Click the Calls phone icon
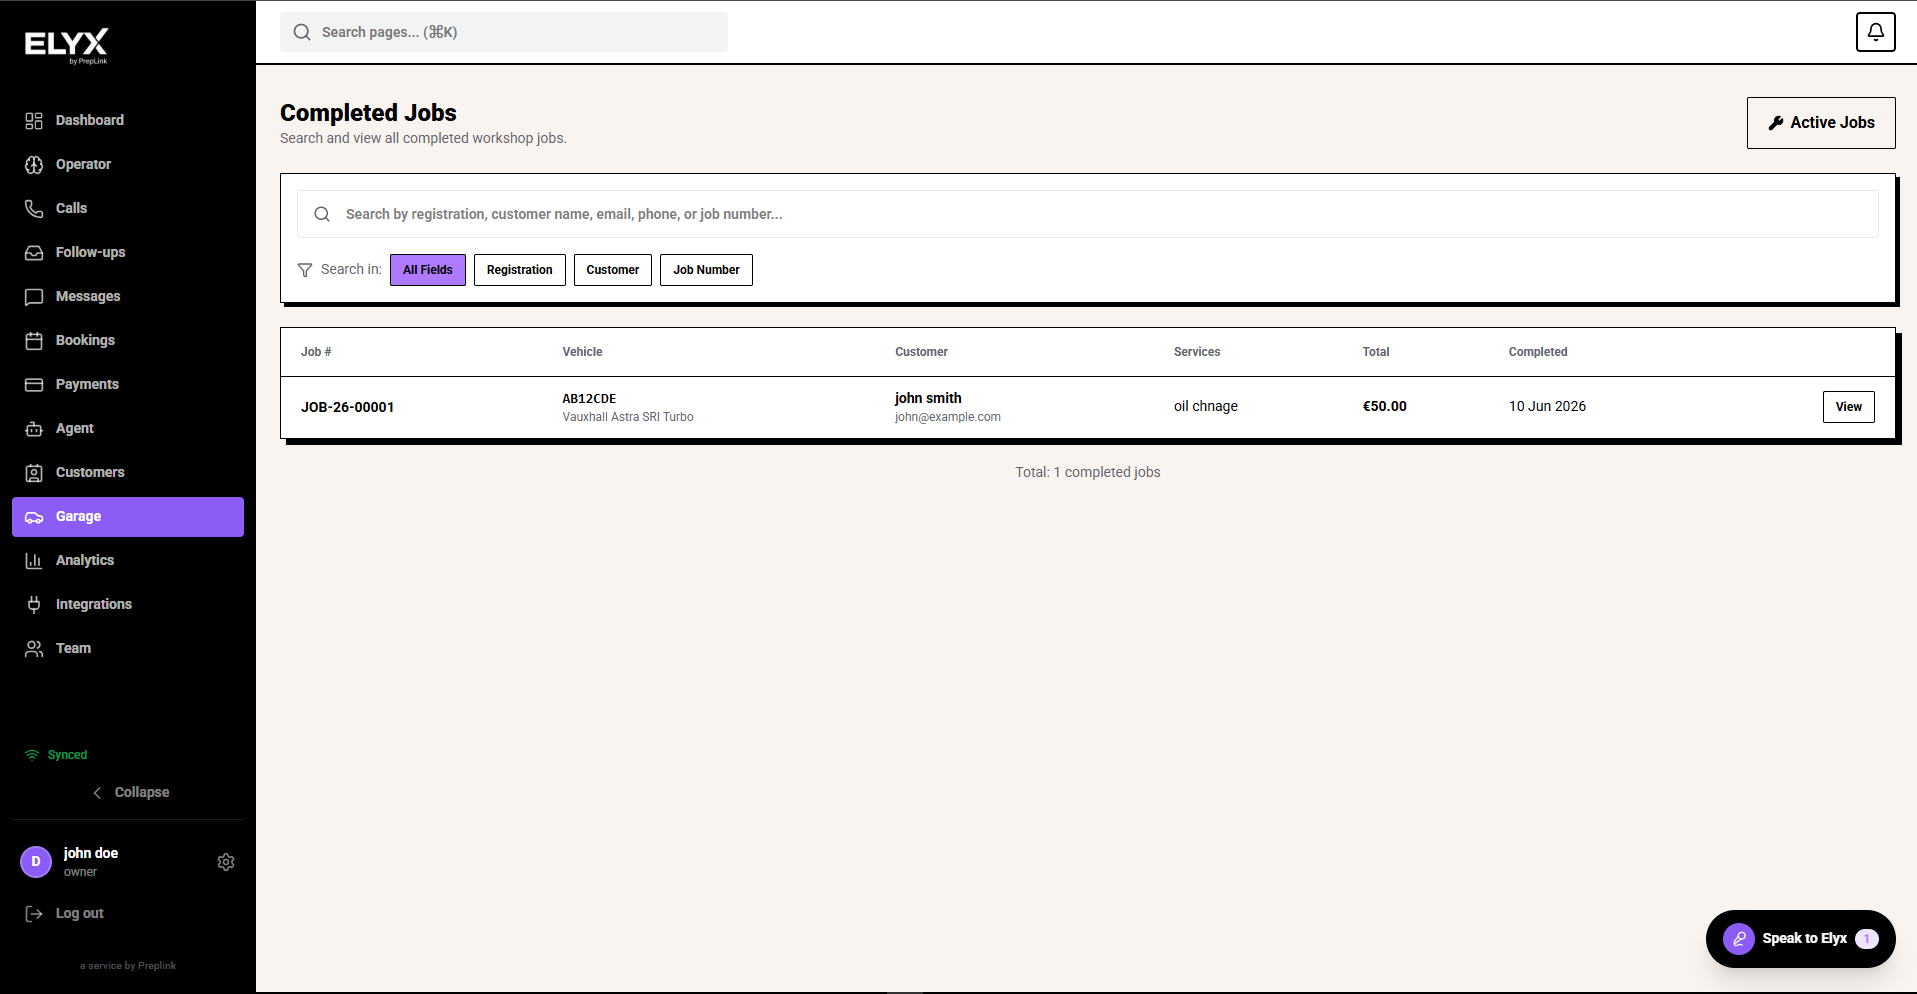The image size is (1917, 994). pos(34,208)
